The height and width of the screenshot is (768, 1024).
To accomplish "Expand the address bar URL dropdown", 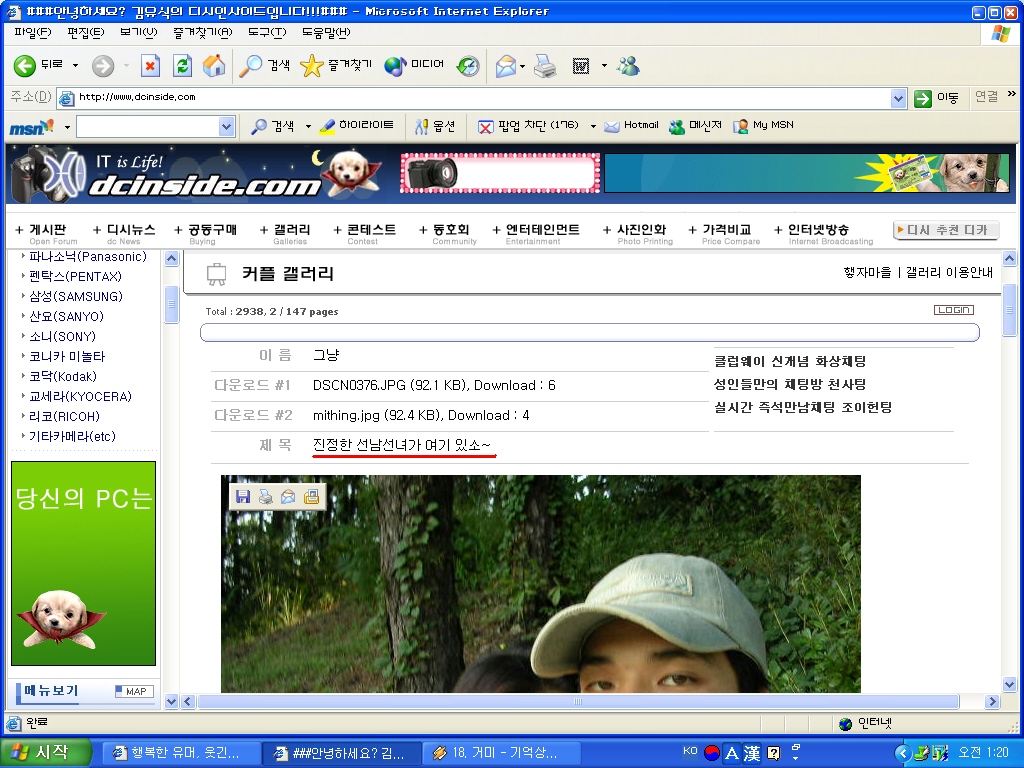I will pyautogui.click(x=898, y=98).
